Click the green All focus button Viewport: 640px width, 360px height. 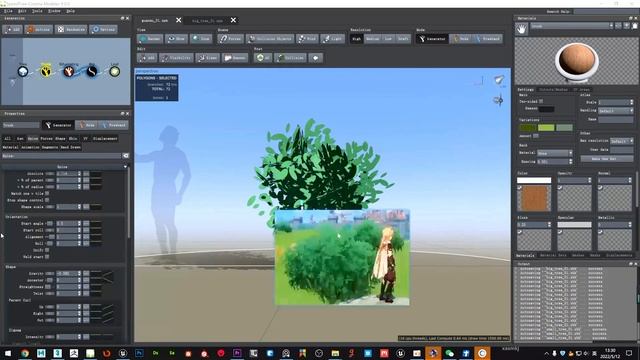tap(262, 58)
